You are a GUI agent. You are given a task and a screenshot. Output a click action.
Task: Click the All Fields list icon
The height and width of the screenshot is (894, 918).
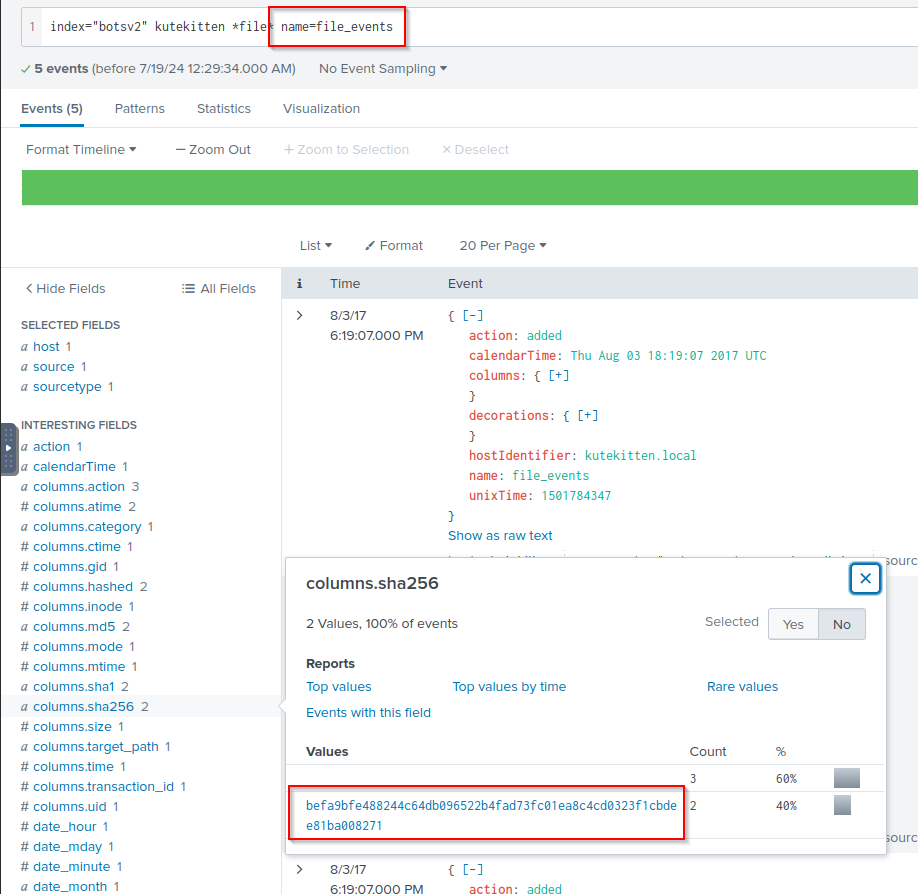pos(188,288)
